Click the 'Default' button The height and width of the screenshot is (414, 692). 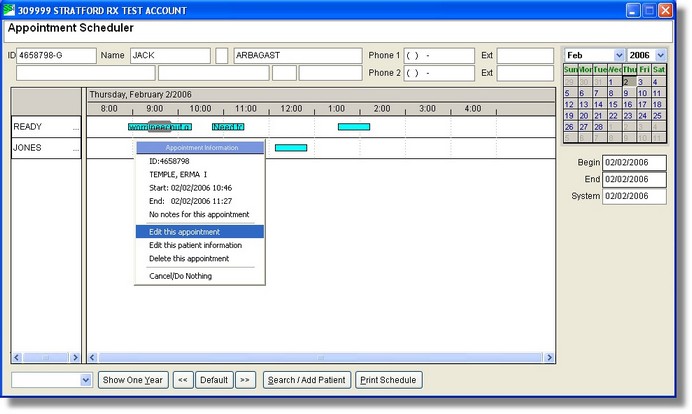coord(214,380)
